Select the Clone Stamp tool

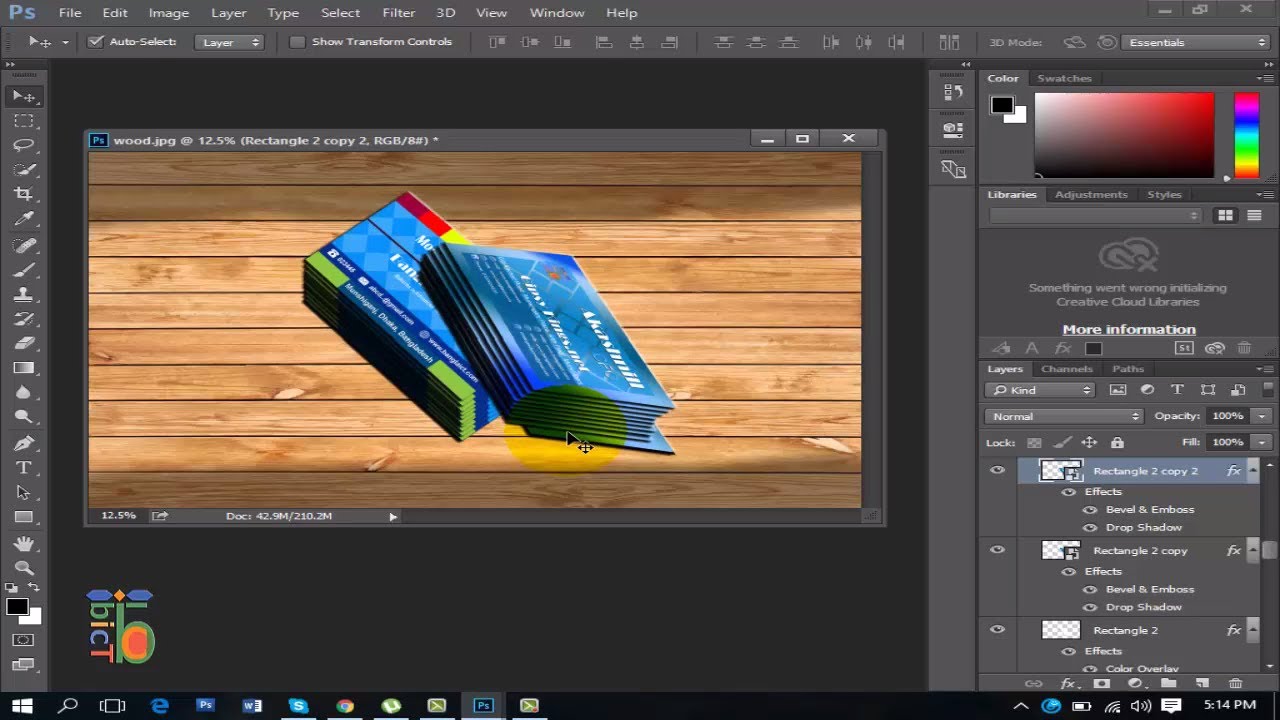(24, 295)
